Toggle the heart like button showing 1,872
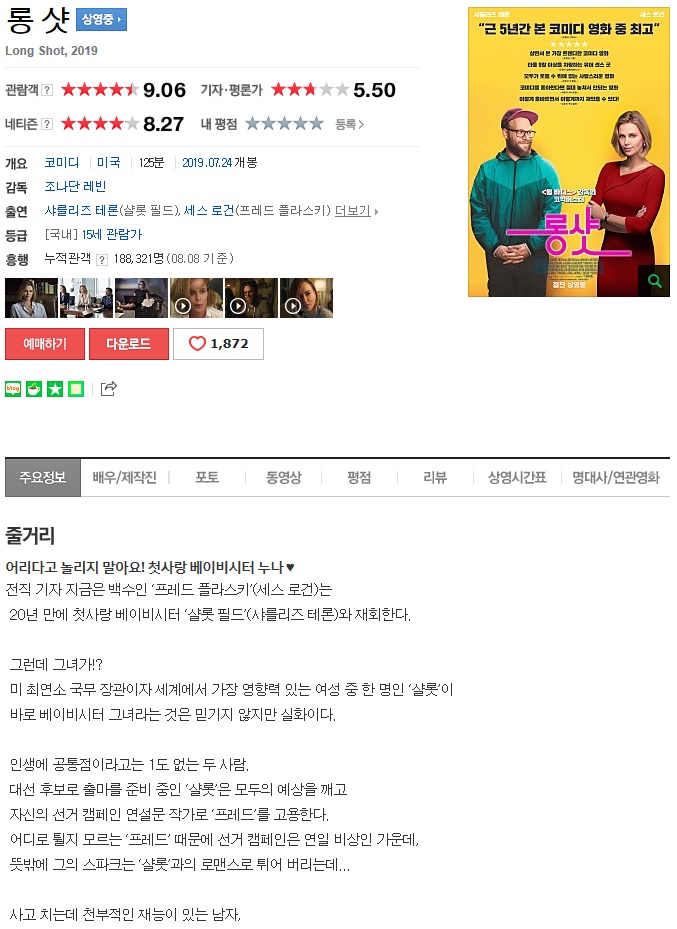Viewport: 677px width, 929px height. pyautogui.click(x=219, y=344)
